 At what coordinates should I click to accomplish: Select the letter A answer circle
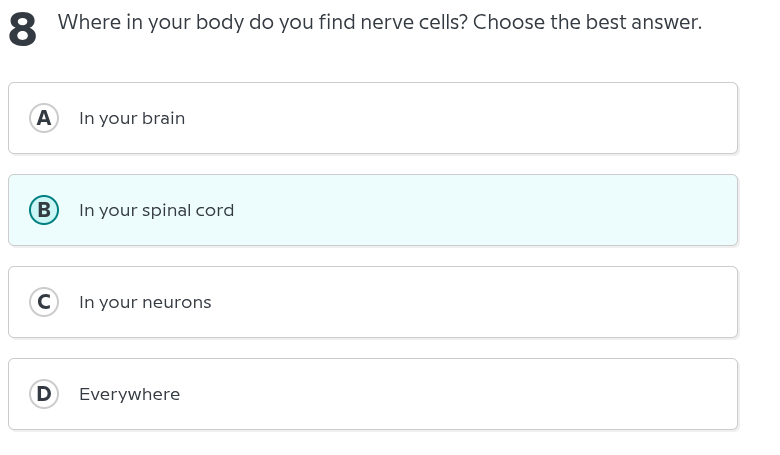pos(43,118)
